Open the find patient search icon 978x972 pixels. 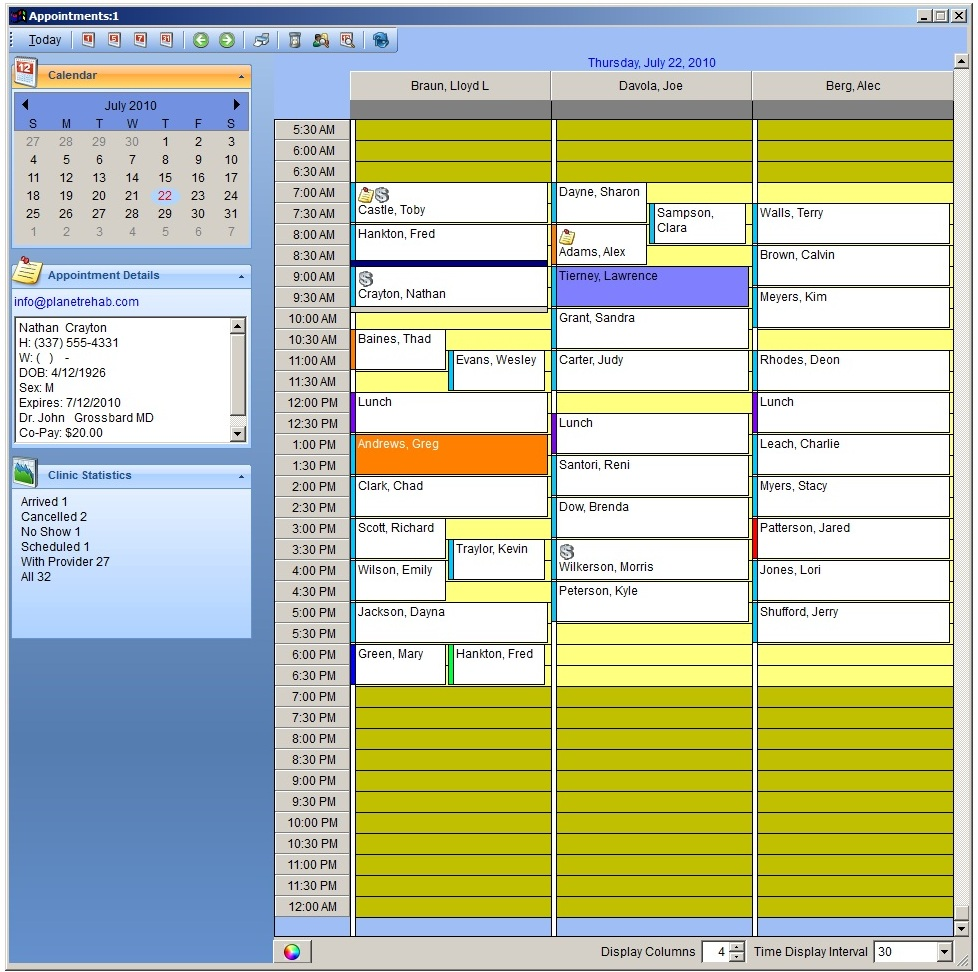coord(320,40)
